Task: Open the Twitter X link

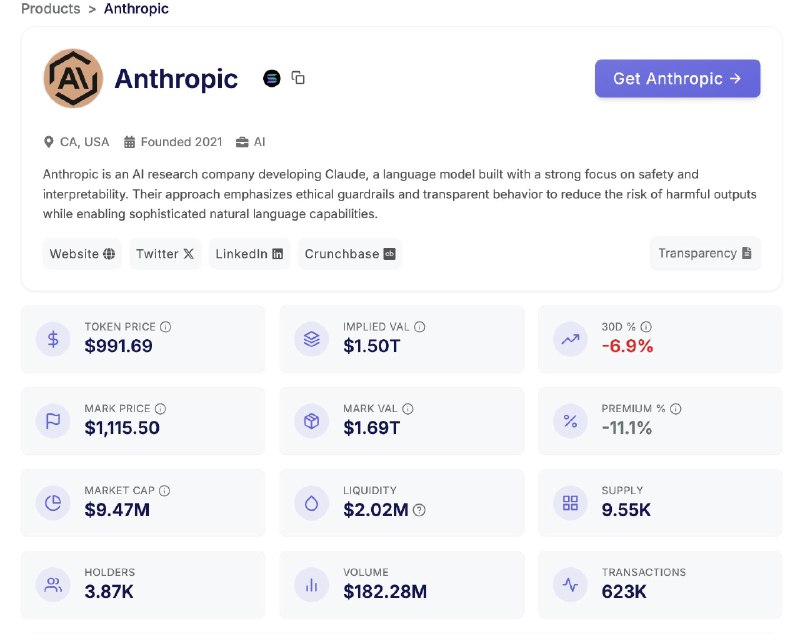Action: tap(165, 253)
